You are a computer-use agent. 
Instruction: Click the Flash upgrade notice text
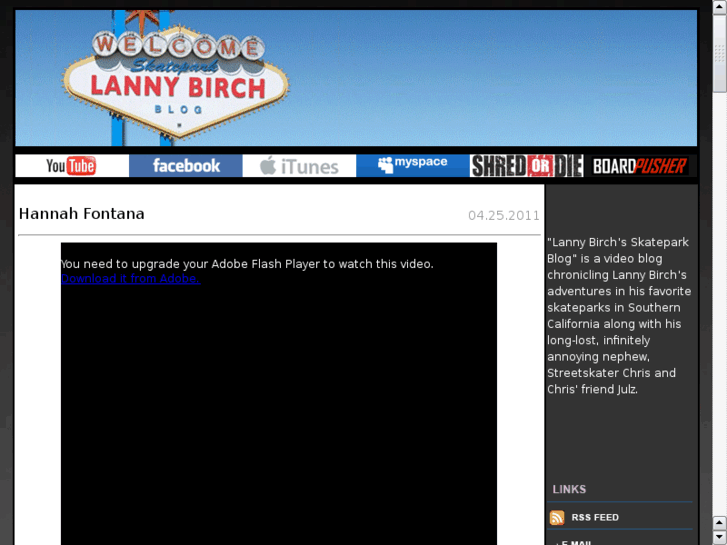click(x=247, y=264)
